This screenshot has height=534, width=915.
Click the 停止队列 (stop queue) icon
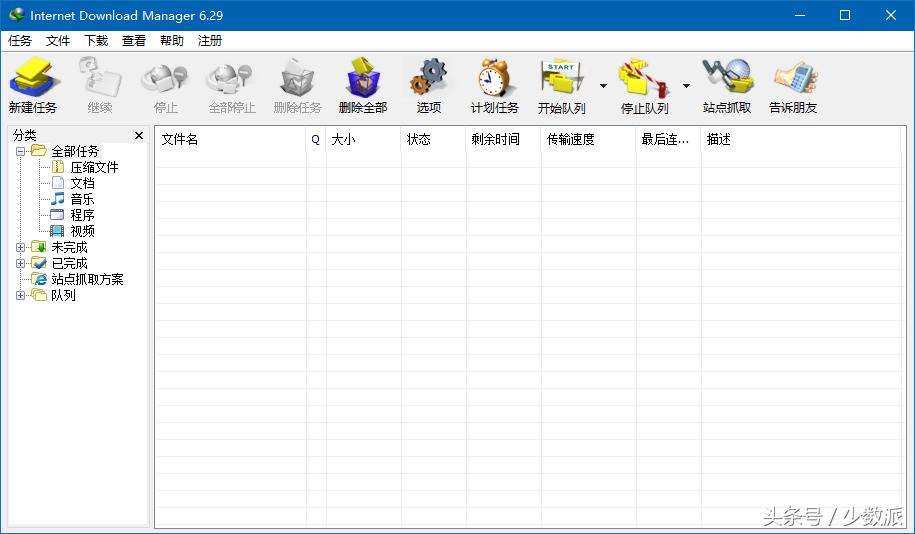[x=644, y=78]
